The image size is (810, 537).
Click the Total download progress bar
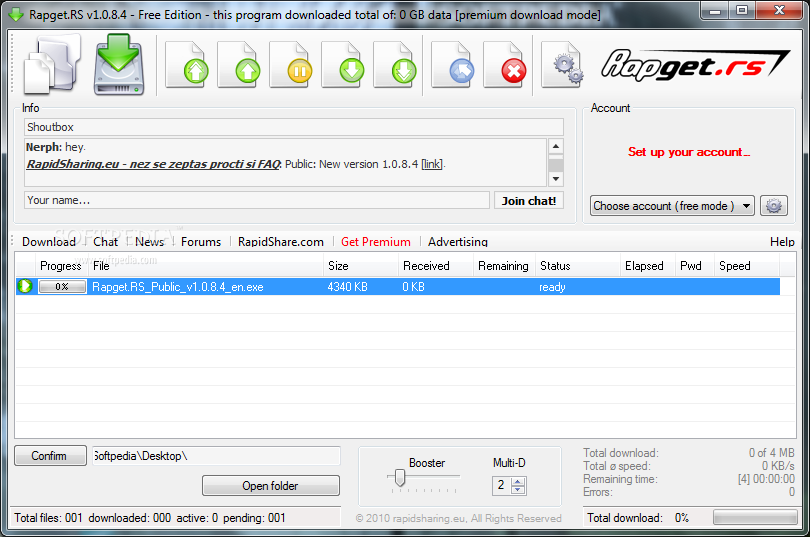(x=755, y=517)
